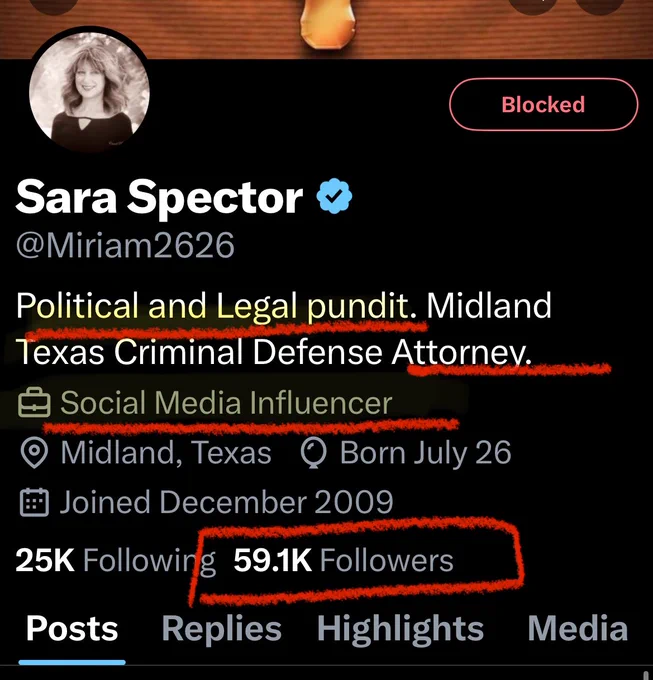
Task: Click the birthday balloon icon
Action: (x=313, y=454)
